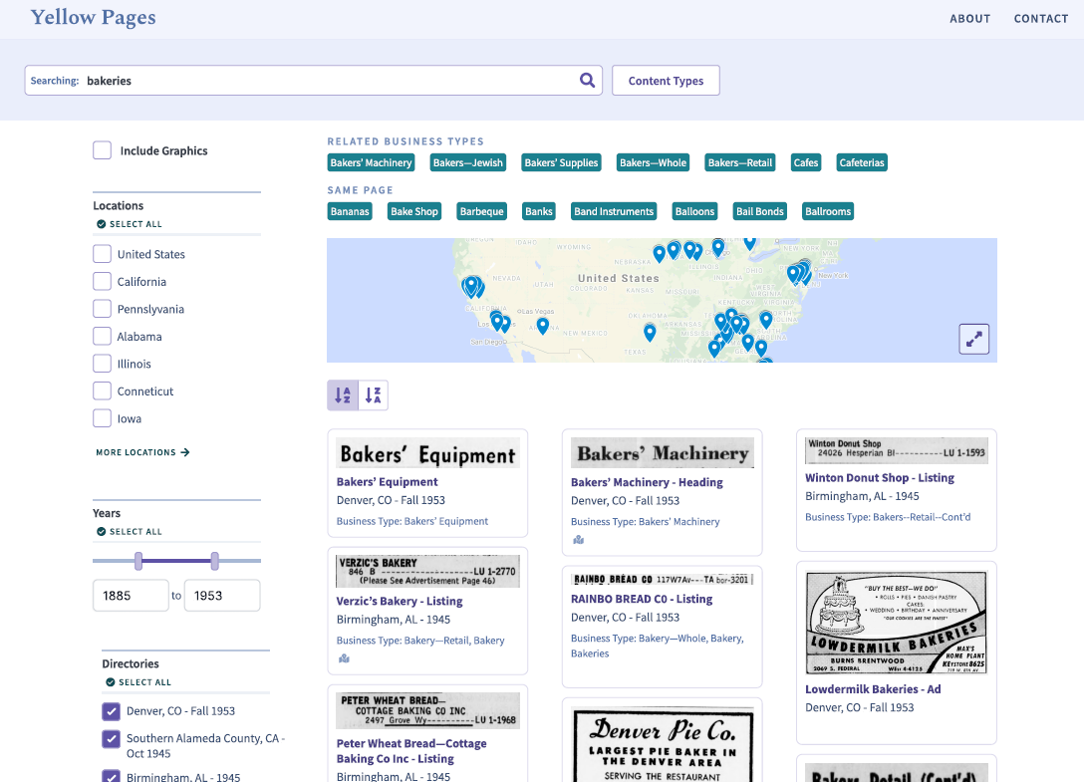
Task: Check the Alabama location
Action: click(x=102, y=337)
